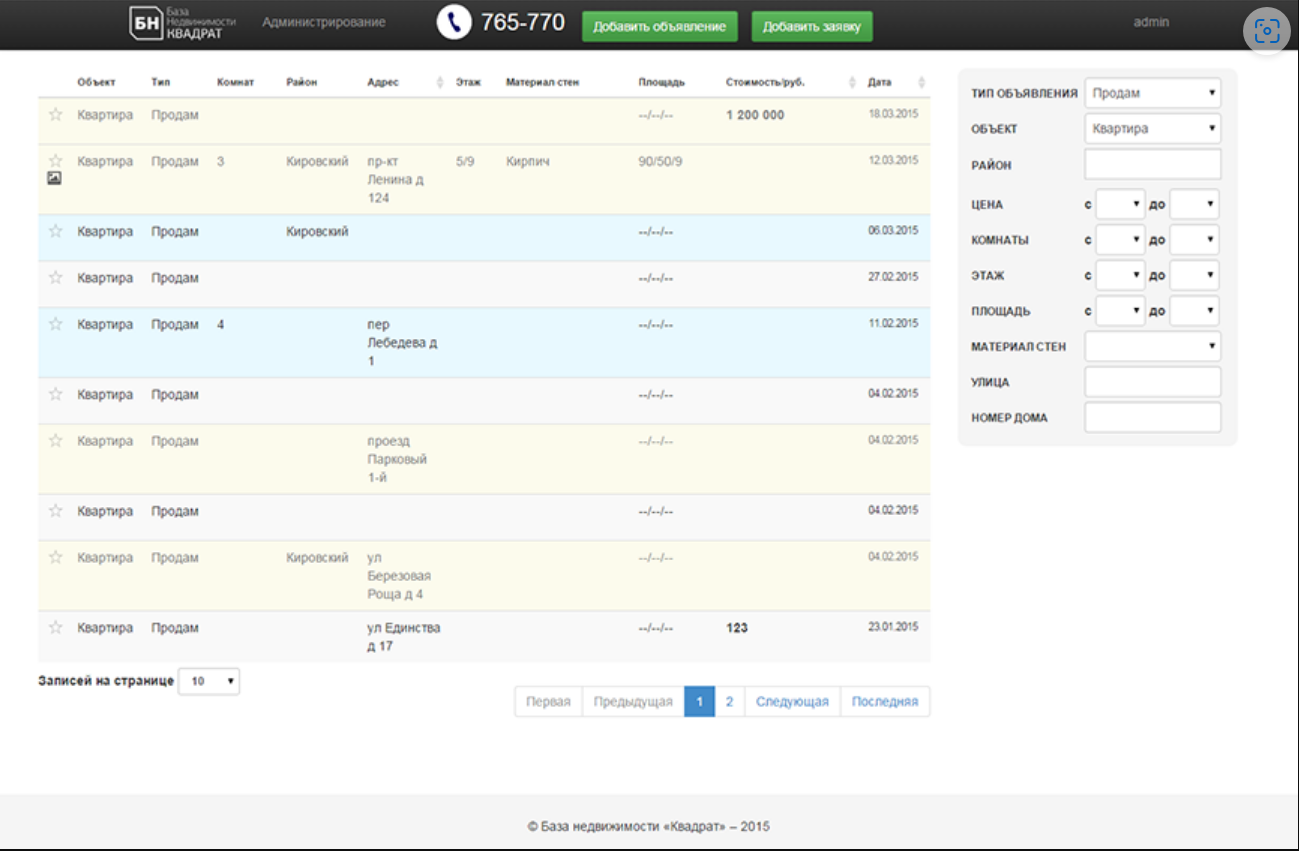Favorite the проезд Парковый 1-й listing
Viewport: 1299px width, 851px height.
pyautogui.click(x=56, y=441)
